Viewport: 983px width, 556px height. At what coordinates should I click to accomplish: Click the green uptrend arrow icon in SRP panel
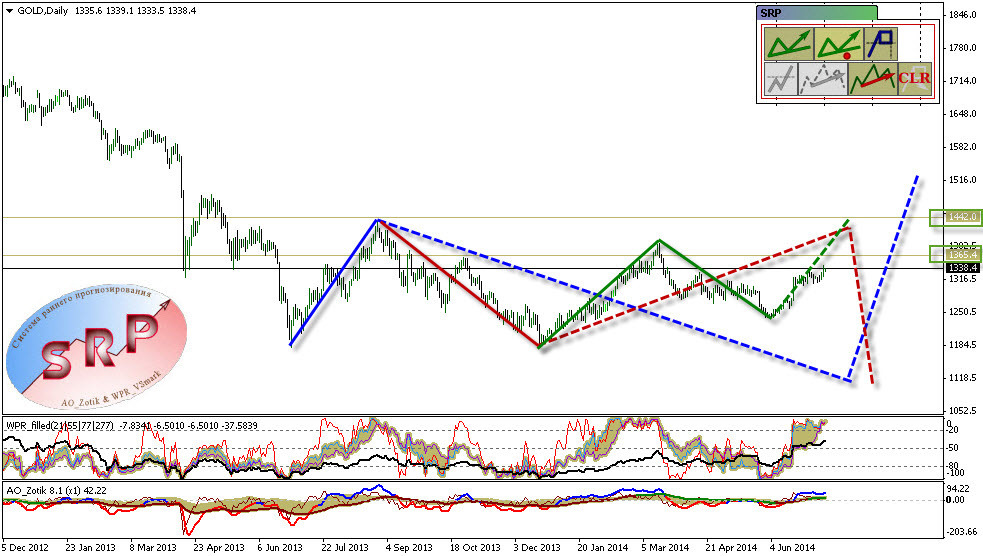[787, 43]
